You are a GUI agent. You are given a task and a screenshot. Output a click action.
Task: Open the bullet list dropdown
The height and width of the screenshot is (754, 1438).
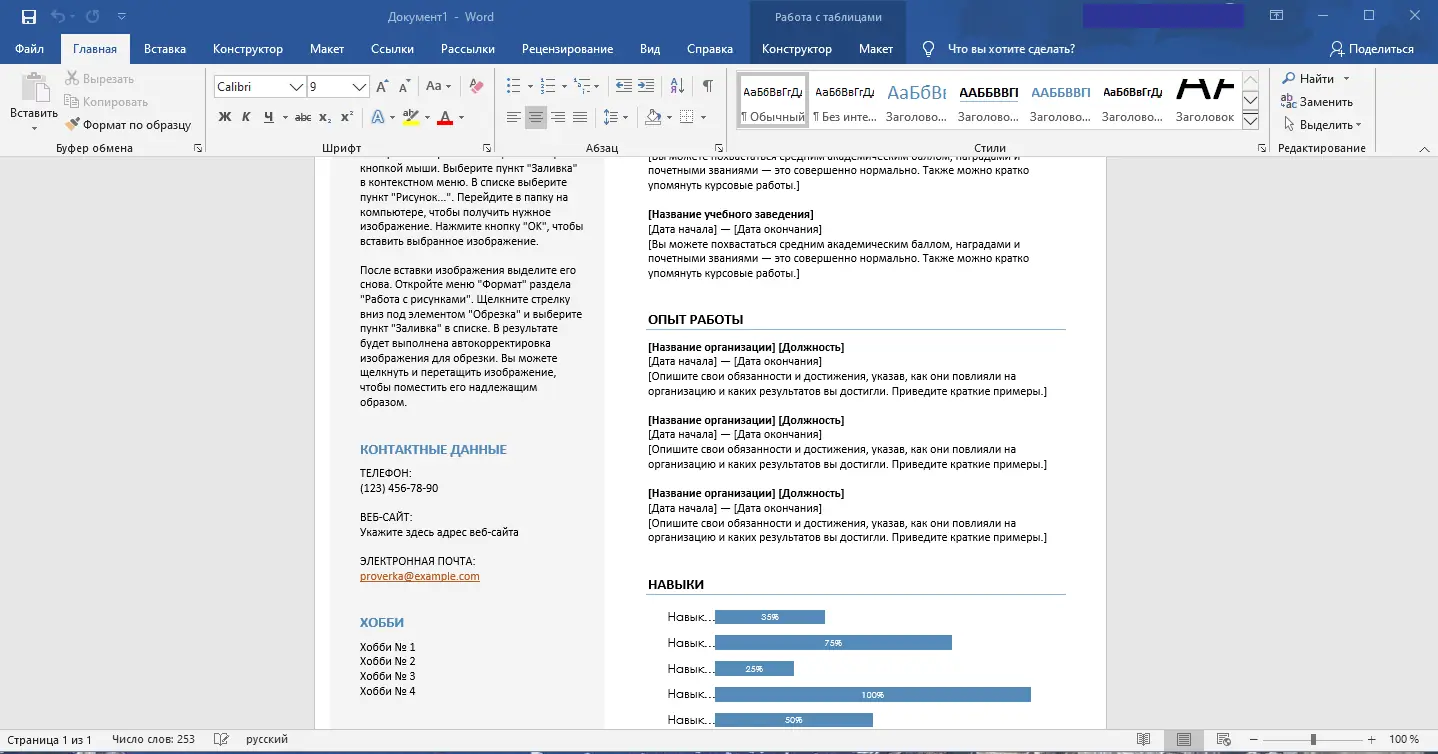coord(530,86)
